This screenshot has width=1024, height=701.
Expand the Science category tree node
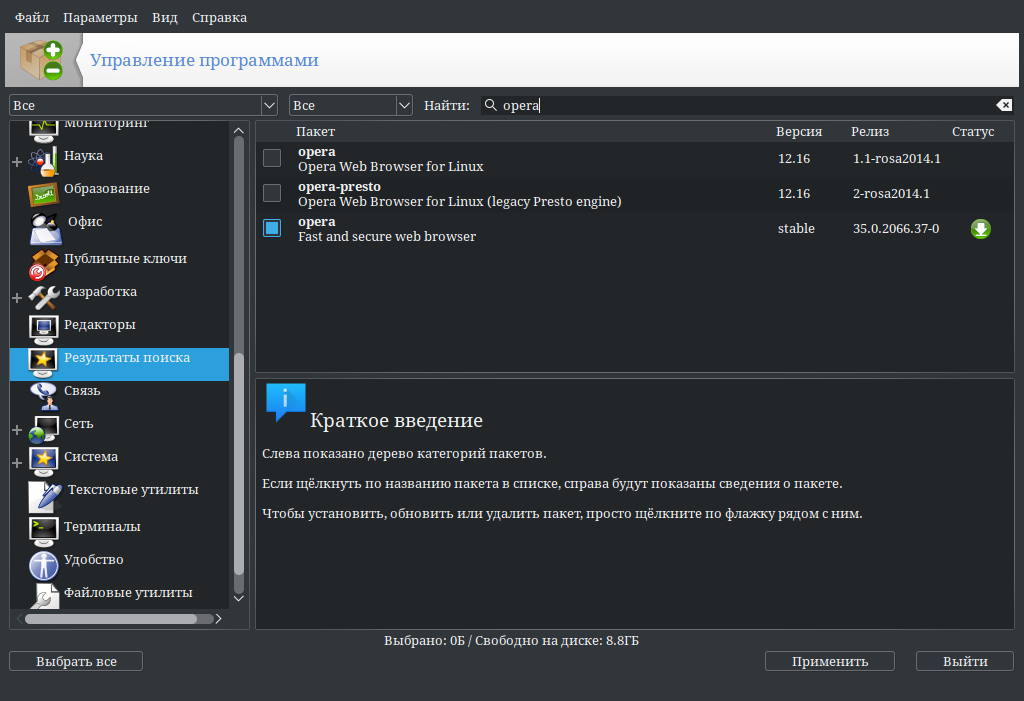click(17, 161)
